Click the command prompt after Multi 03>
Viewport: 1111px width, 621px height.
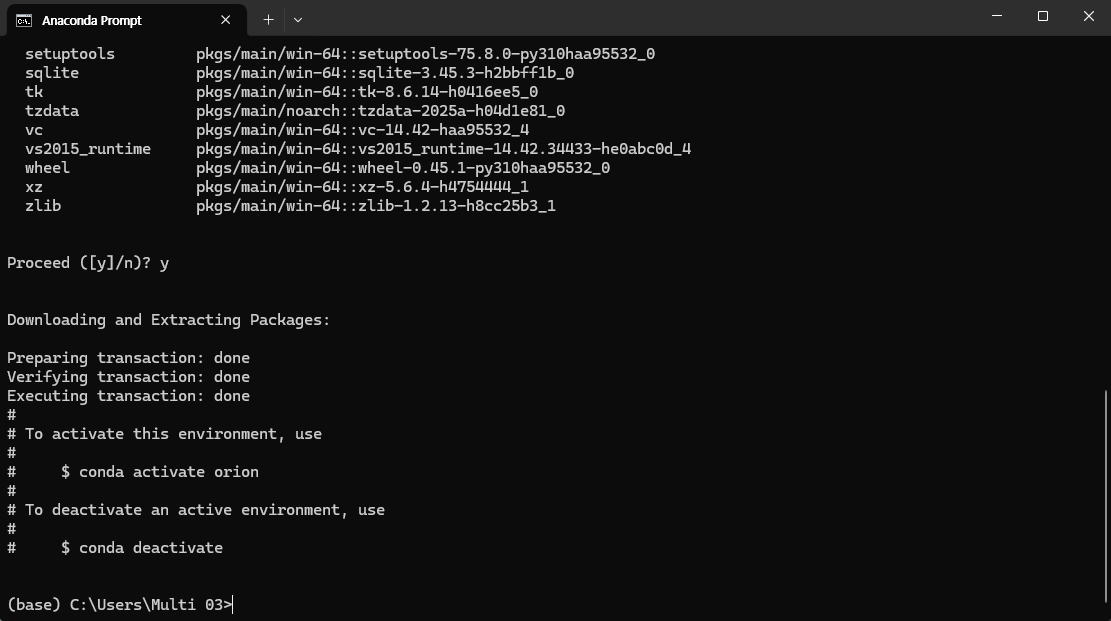[233, 605]
